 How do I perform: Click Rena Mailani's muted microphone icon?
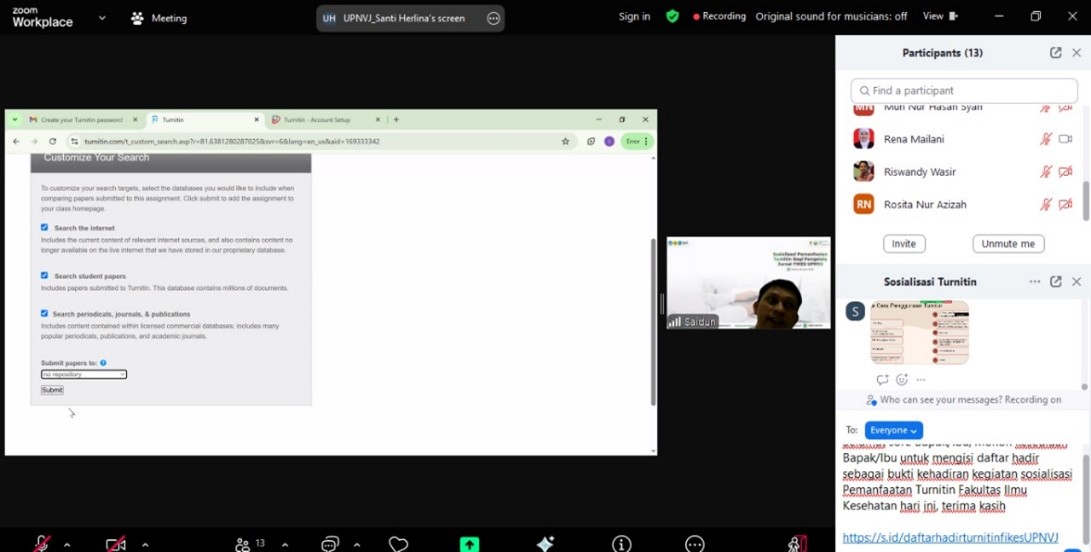[1045, 139]
